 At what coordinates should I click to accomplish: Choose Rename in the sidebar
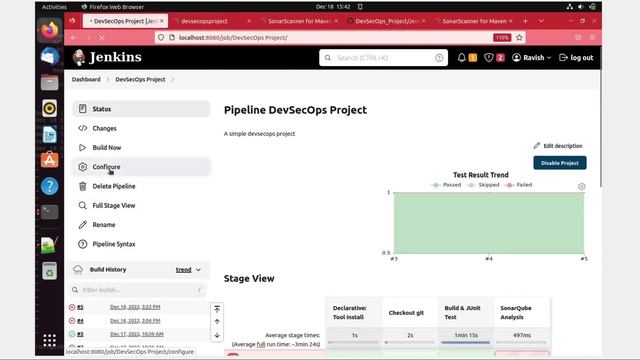[141, 224]
